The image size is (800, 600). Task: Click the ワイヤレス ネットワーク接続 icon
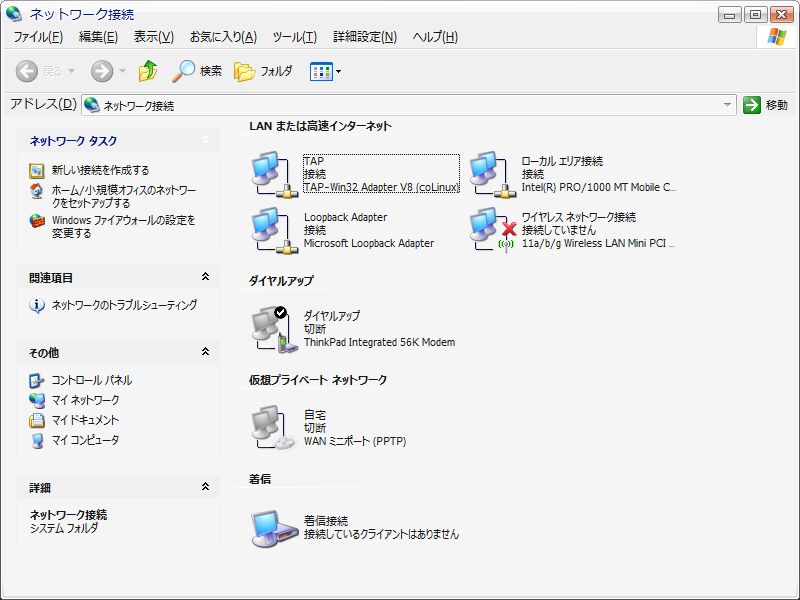490,229
